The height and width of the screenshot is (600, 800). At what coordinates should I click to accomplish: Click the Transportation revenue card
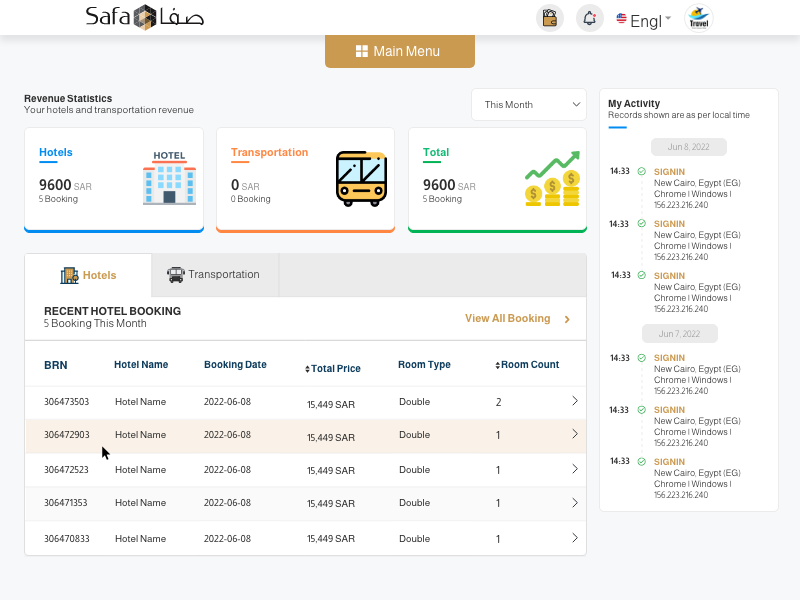point(305,179)
